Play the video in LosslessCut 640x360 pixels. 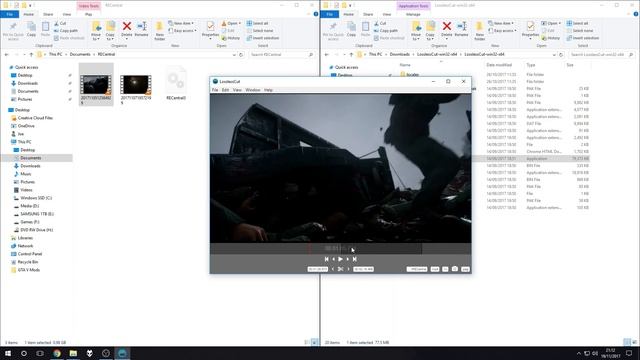tap(340, 259)
